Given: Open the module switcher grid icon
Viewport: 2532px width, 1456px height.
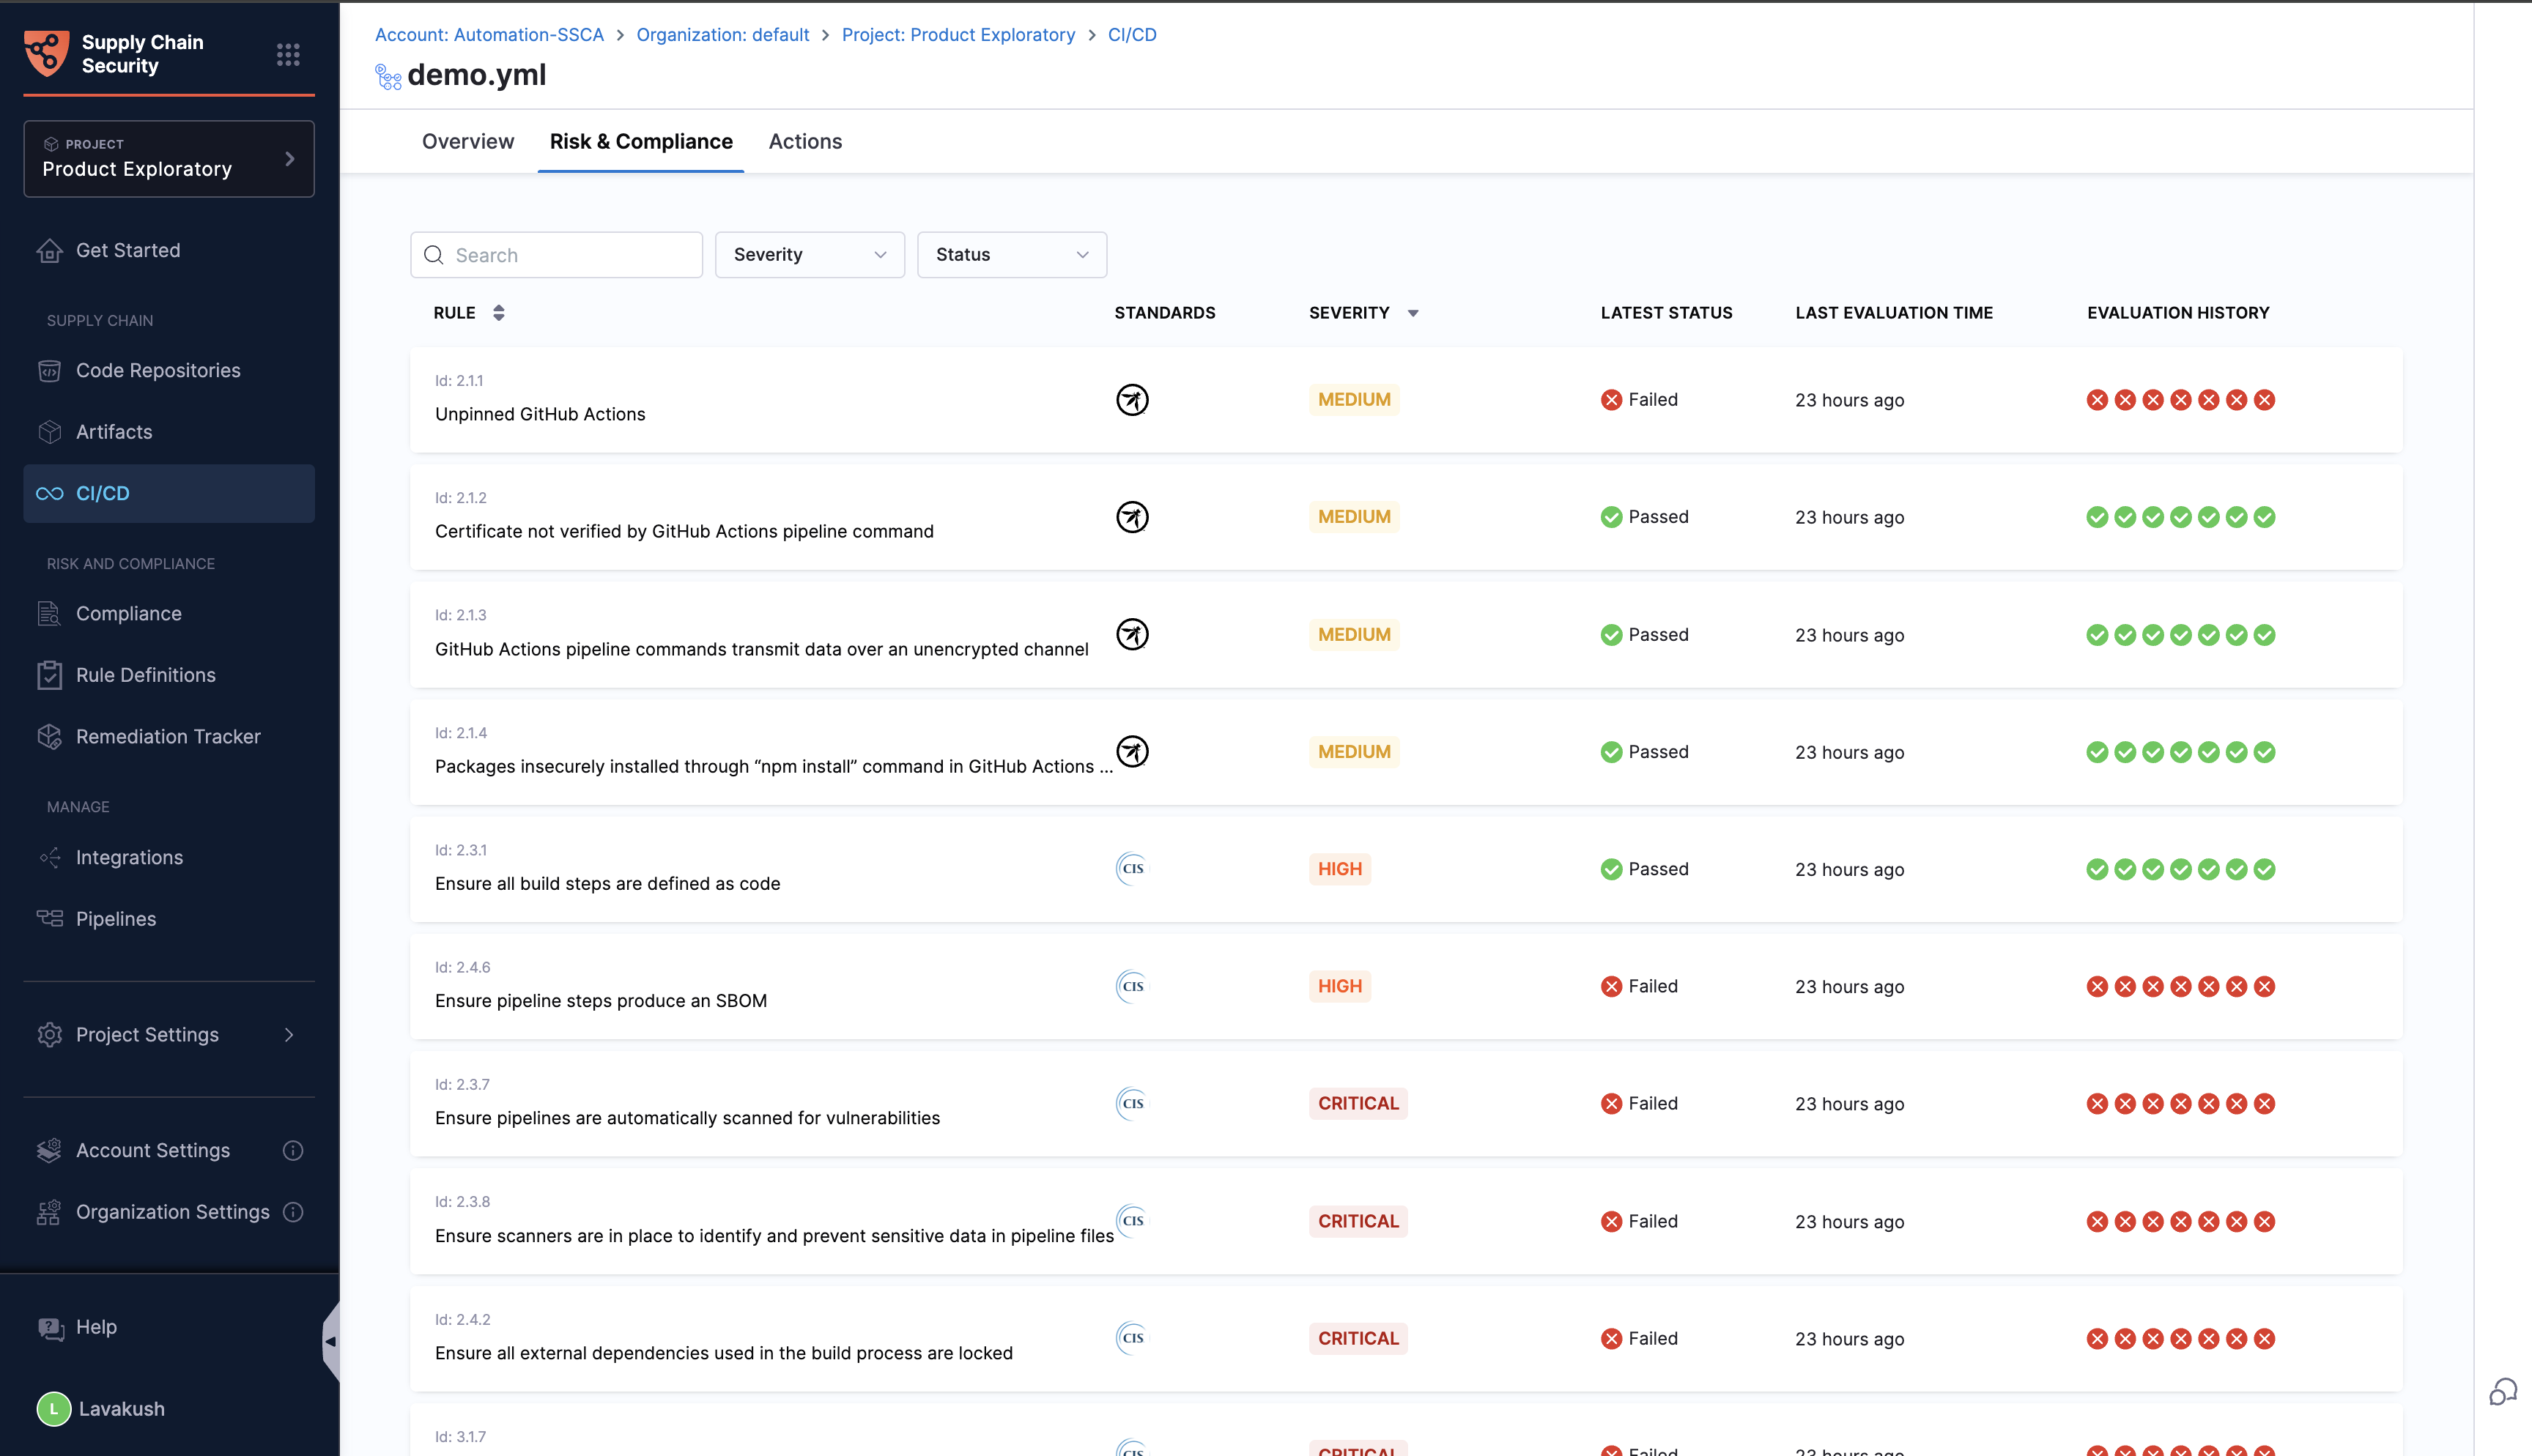Looking at the screenshot, I should pyautogui.click(x=288, y=54).
